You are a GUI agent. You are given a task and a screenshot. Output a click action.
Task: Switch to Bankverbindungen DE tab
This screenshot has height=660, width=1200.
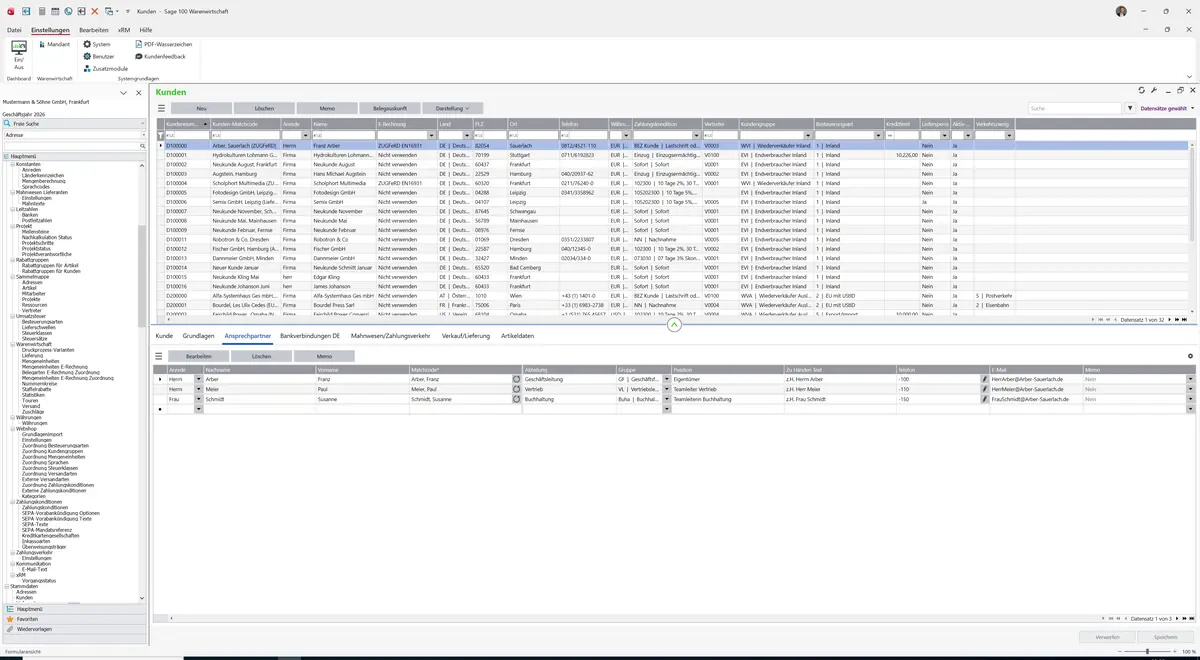click(310, 336)
